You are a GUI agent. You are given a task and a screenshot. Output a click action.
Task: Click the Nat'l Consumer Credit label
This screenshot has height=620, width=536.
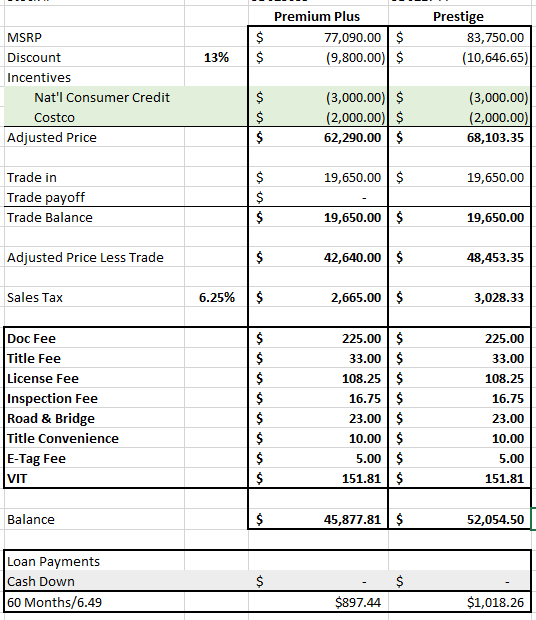pos(102,98)
